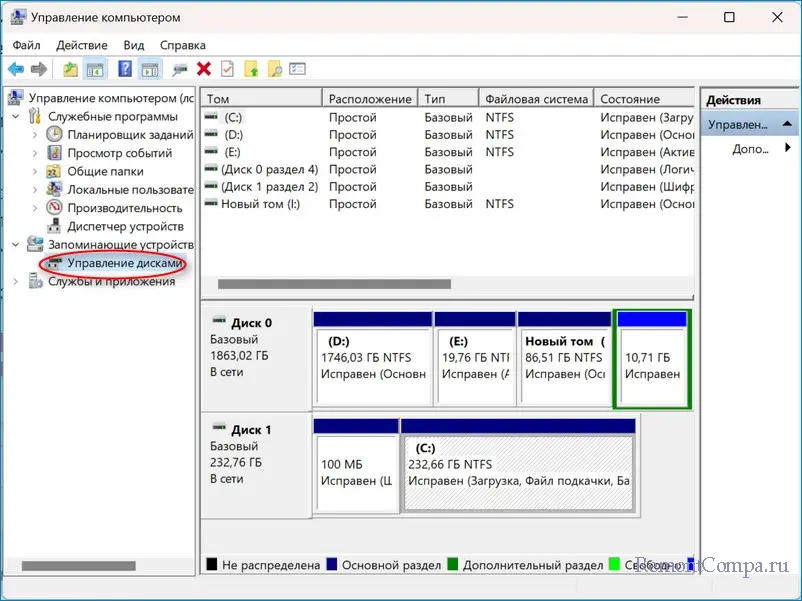Select Диспетчер устройств in the tree

[x=124, y=226]
